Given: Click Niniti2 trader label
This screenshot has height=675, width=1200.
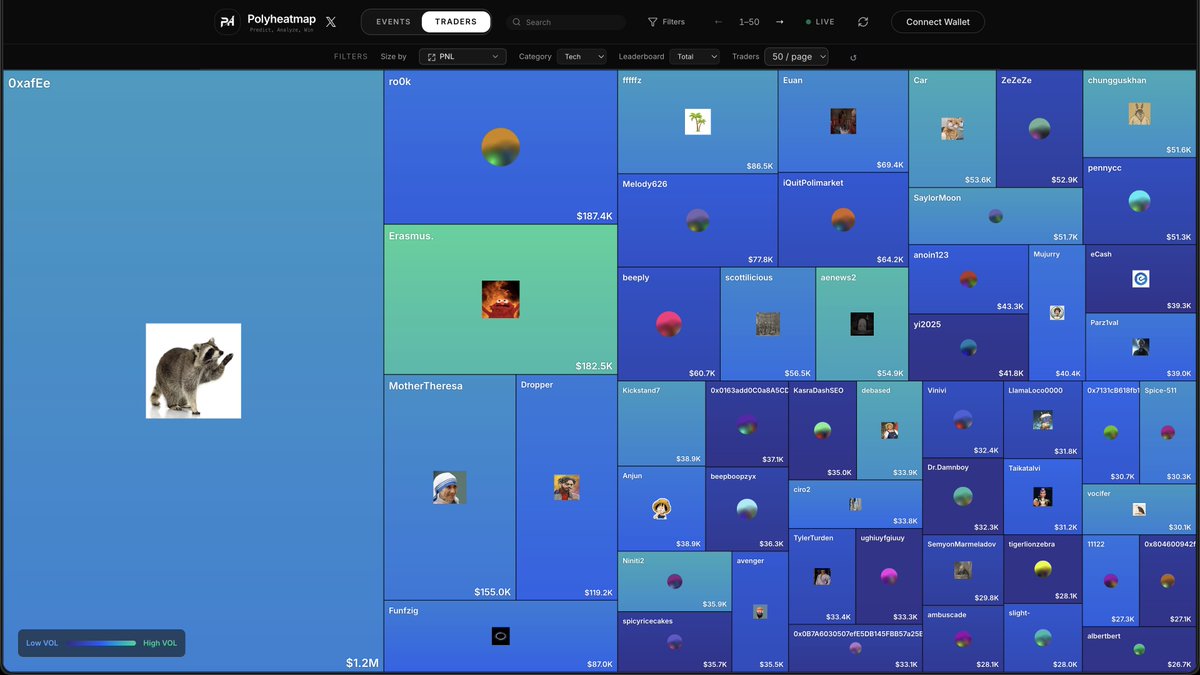Looking at the screenshot, I should pos(633,561).
